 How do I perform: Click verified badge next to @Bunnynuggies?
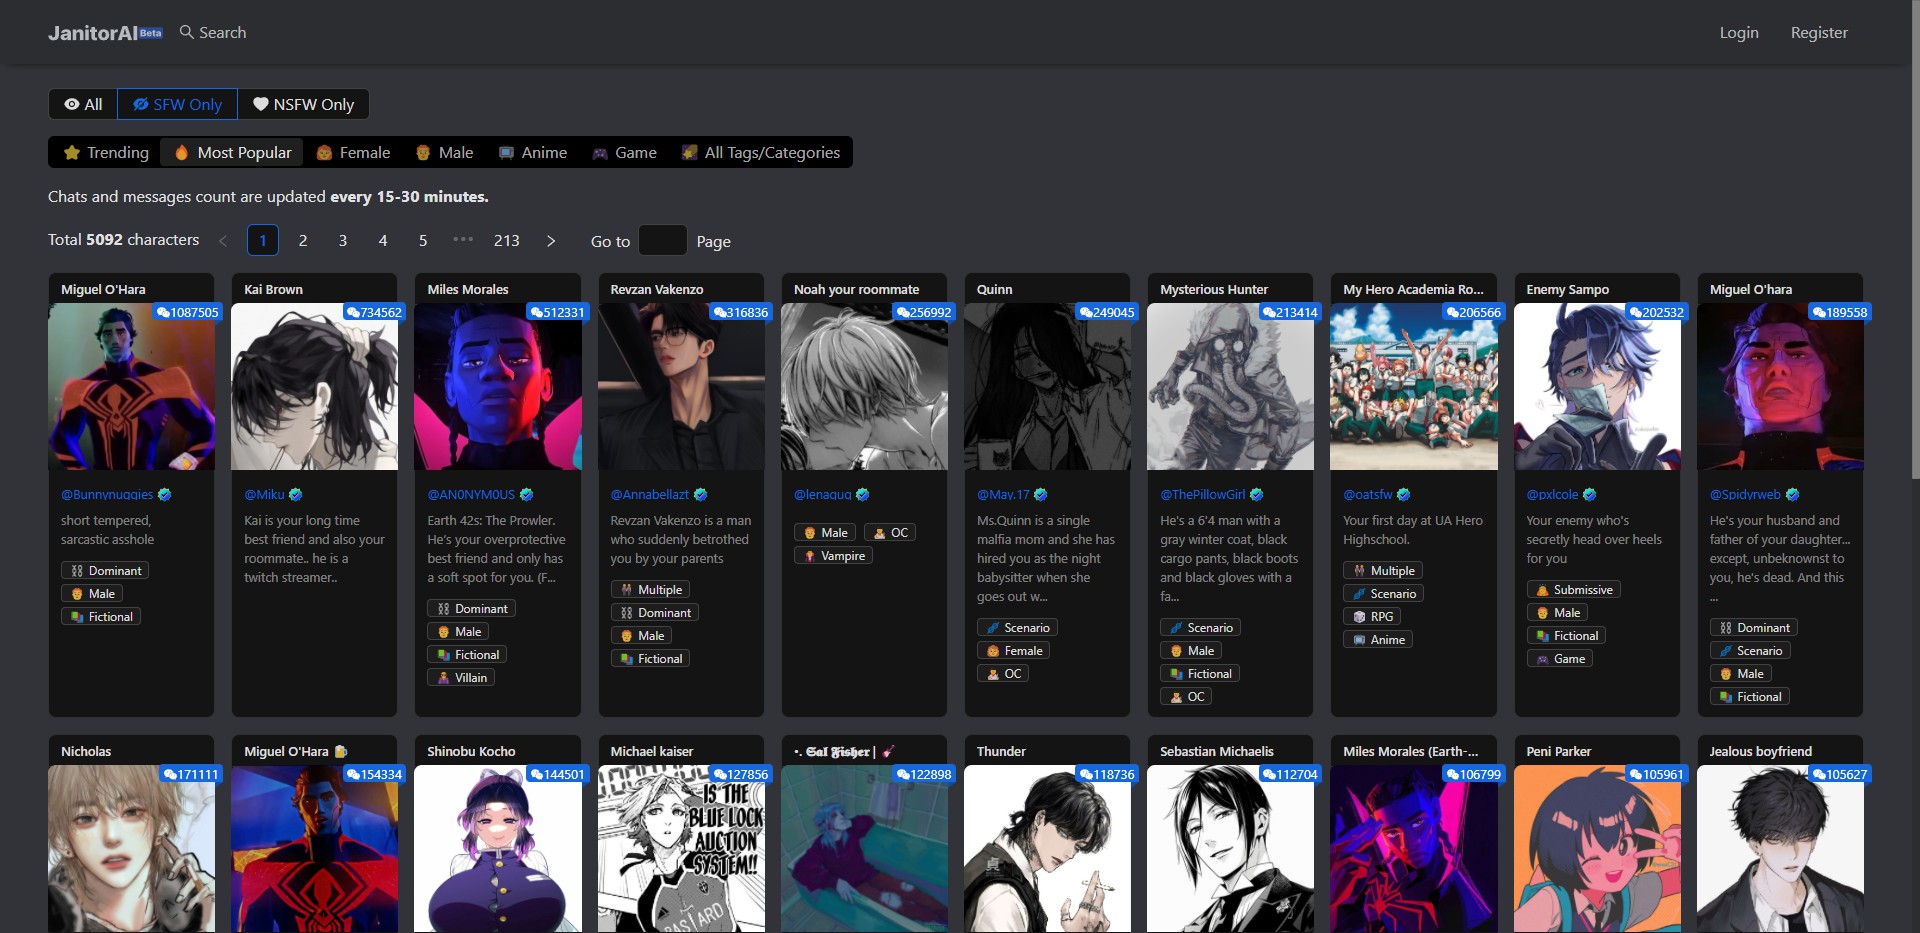(165, 494)
